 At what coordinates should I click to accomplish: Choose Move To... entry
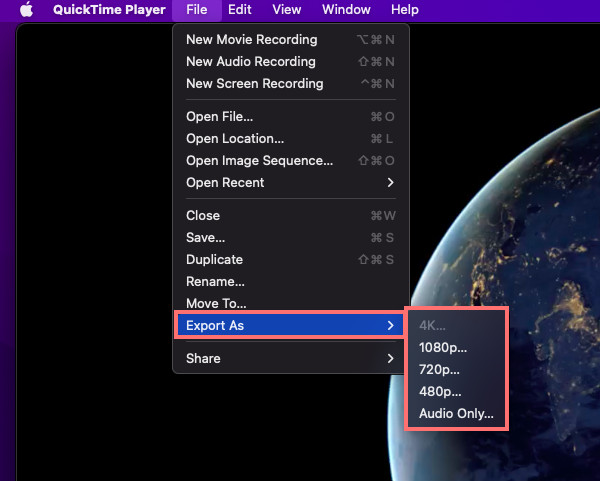(x=291, y=303)
